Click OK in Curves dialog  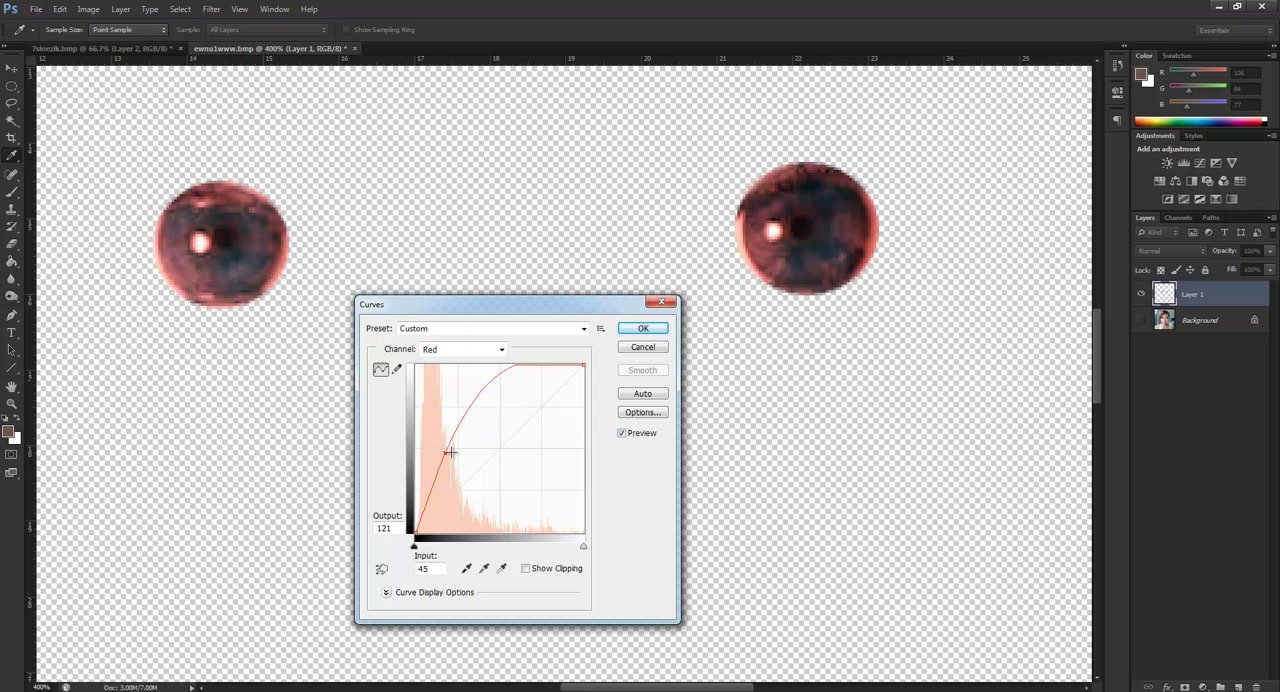(x=643, y=328)
